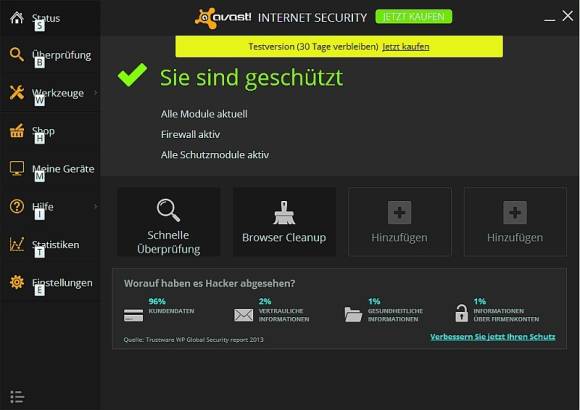
Task: Open the Verbessern Sie jetzt Ihren Schutz link
Action: click(493, 337)
